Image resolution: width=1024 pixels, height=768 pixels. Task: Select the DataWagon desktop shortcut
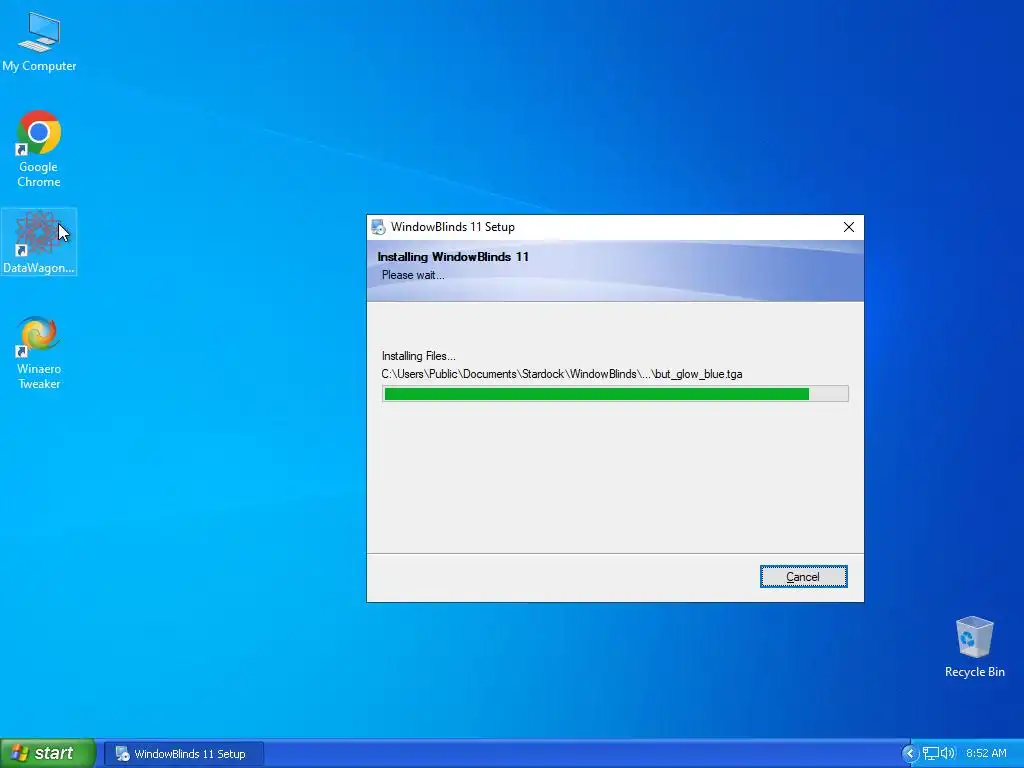coord(39,242)
